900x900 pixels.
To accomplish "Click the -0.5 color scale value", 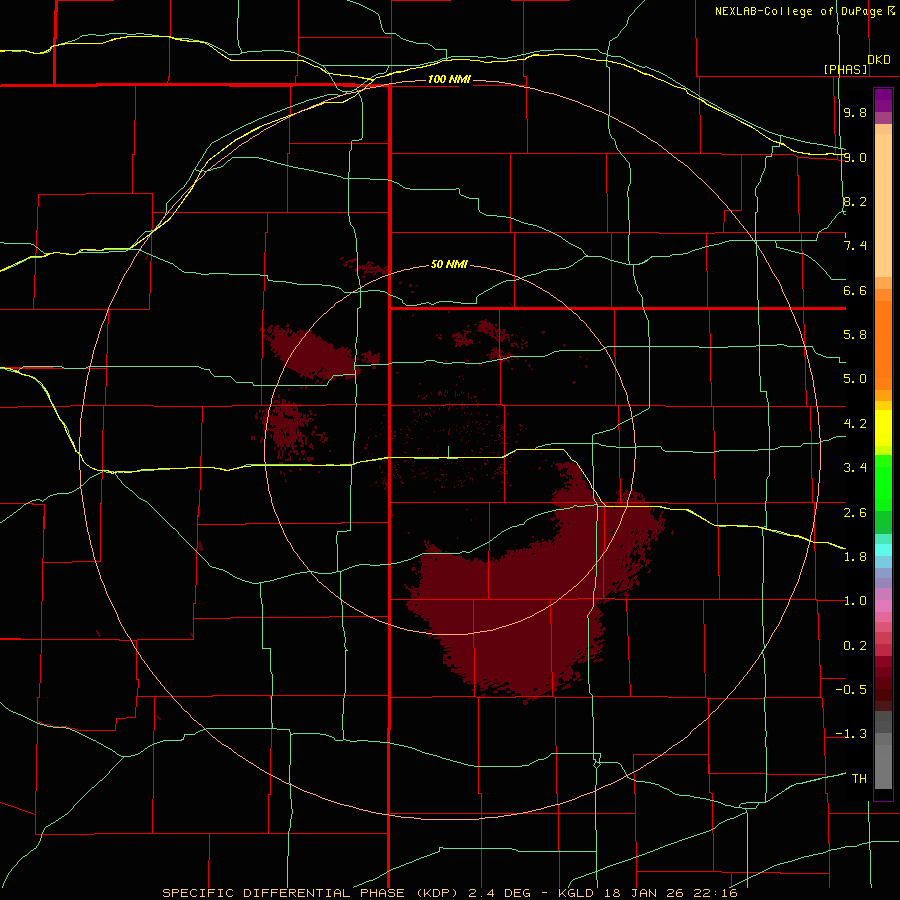I will tap(851, 690).
